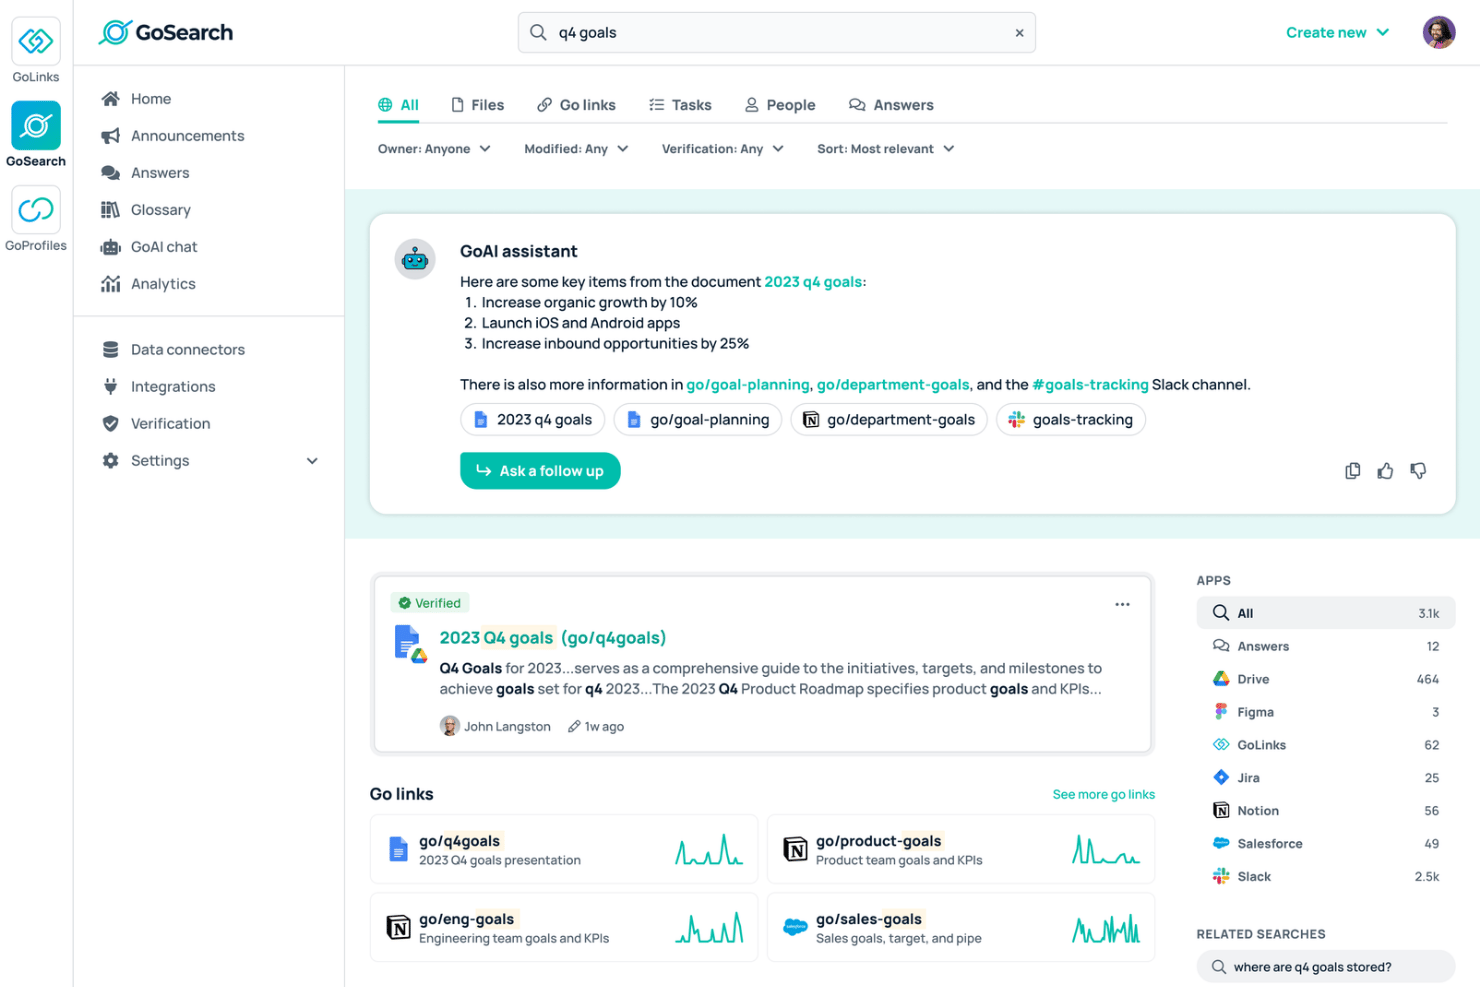1480x987 pixels.
Task: Filter results by Slack app
Action: pos(1326,877)
